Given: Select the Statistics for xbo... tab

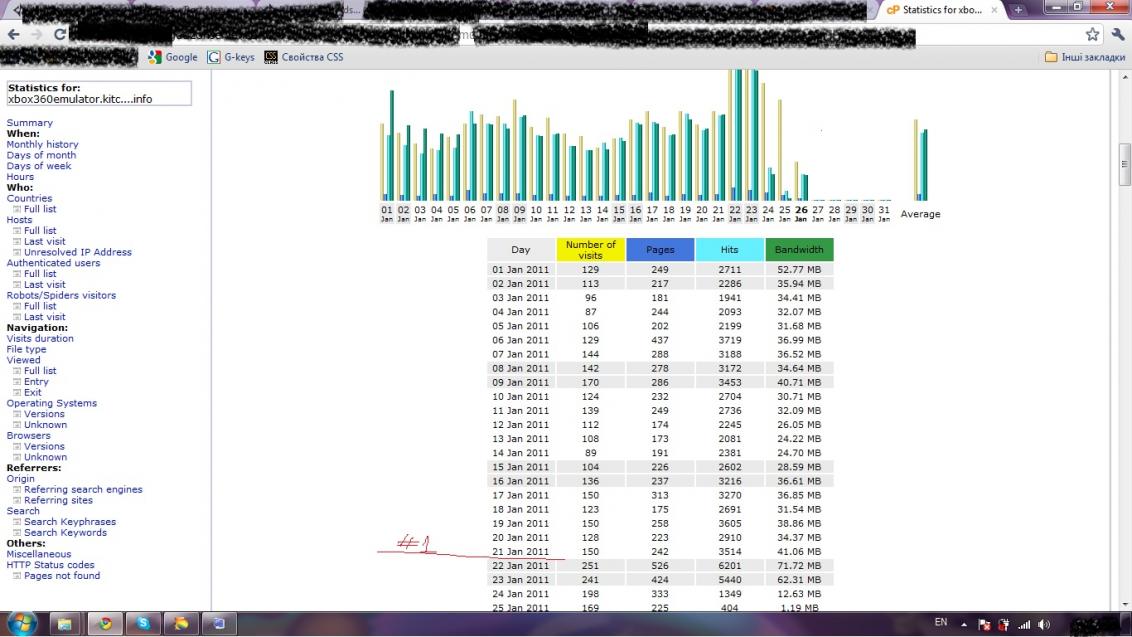Looking at the screenshot, I should click(941, 9).
